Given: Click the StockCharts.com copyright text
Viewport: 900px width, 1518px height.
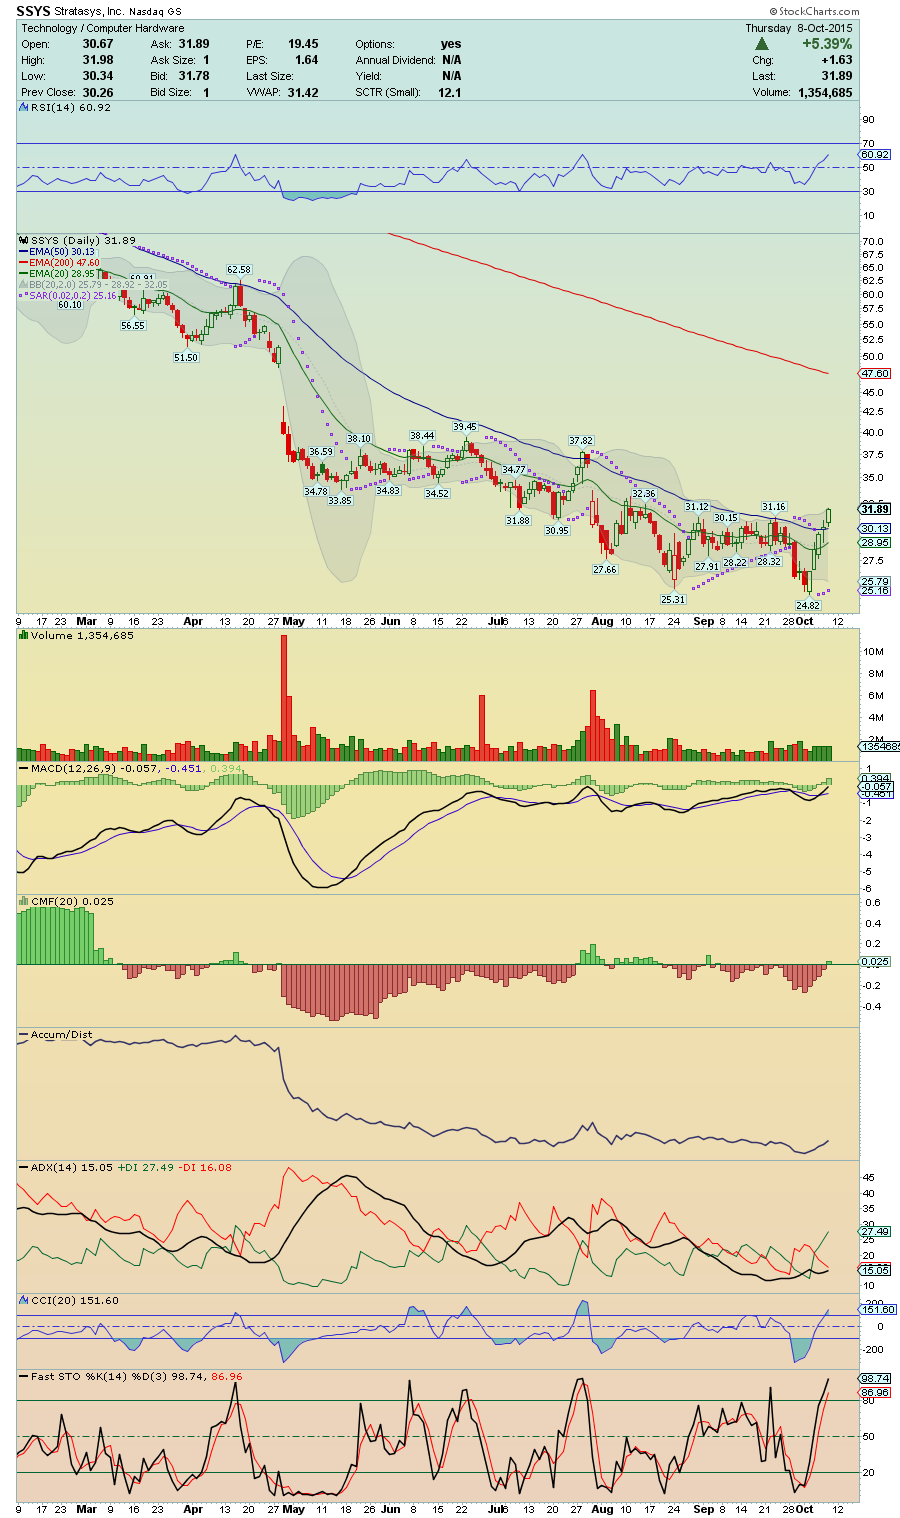Looking at the screenshot, I should tap(815, 12).
